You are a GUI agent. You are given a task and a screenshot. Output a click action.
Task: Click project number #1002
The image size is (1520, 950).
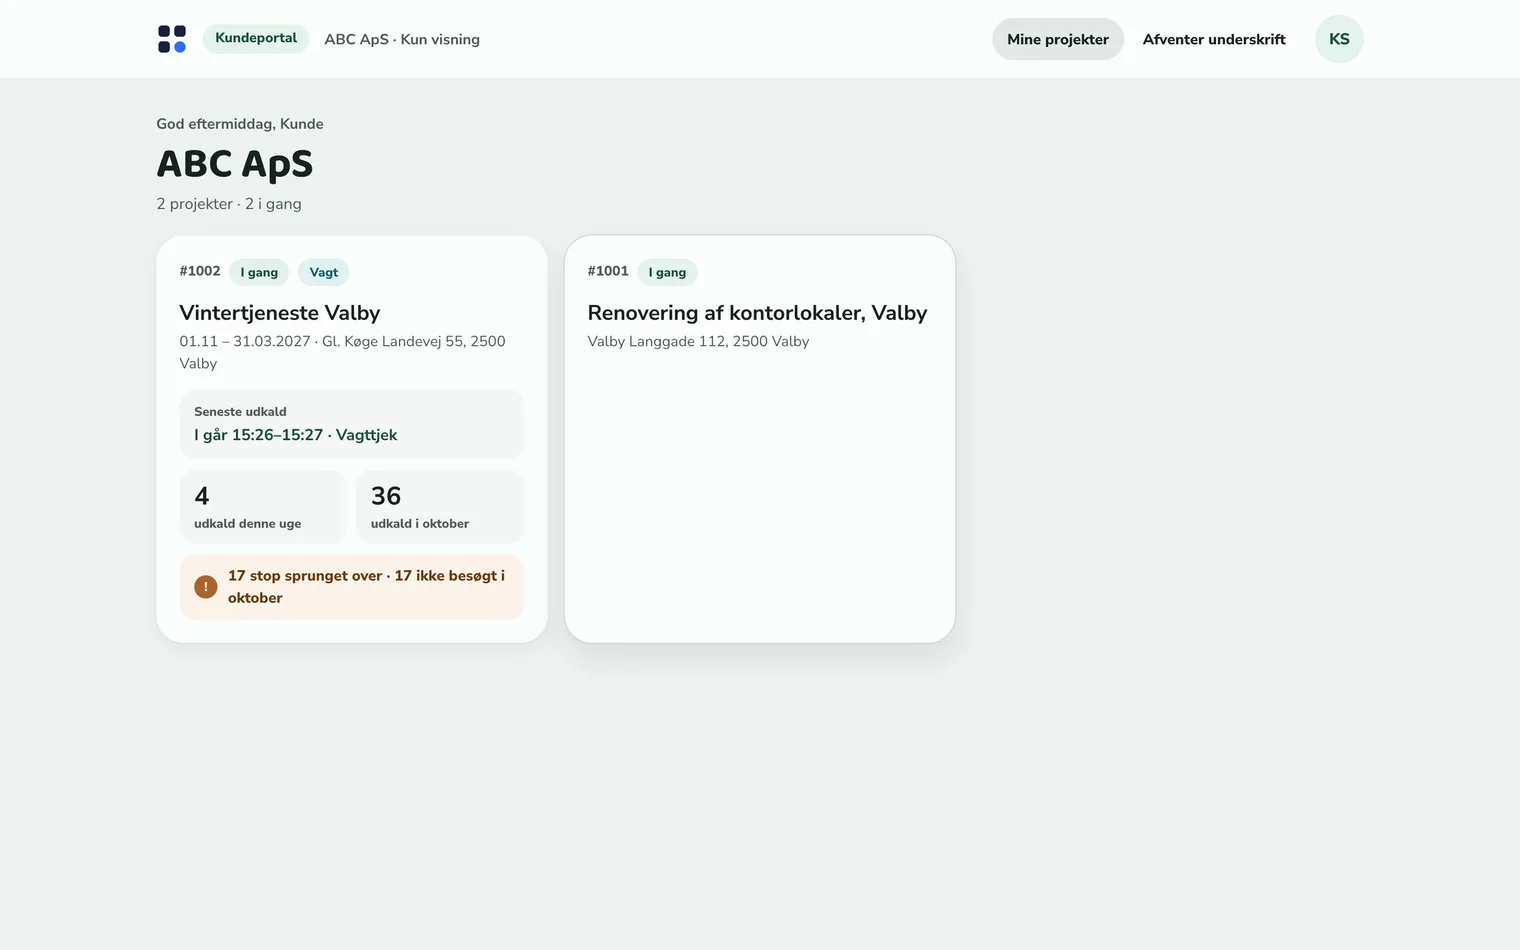pos(200,271)
